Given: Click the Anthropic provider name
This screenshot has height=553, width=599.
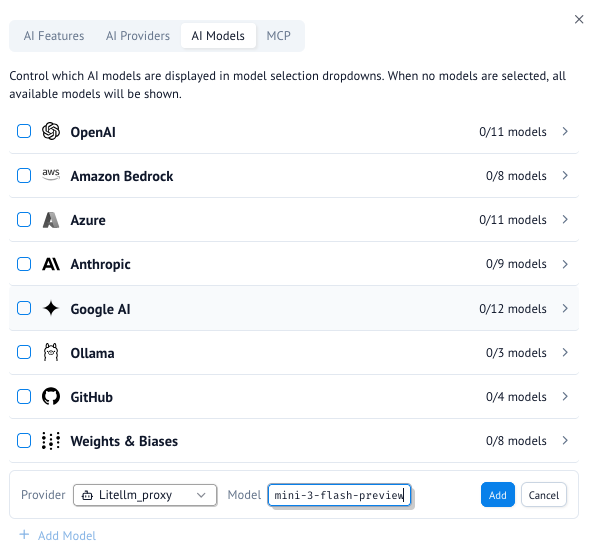Looking at the screenshot, I should [x=100, y=264].
